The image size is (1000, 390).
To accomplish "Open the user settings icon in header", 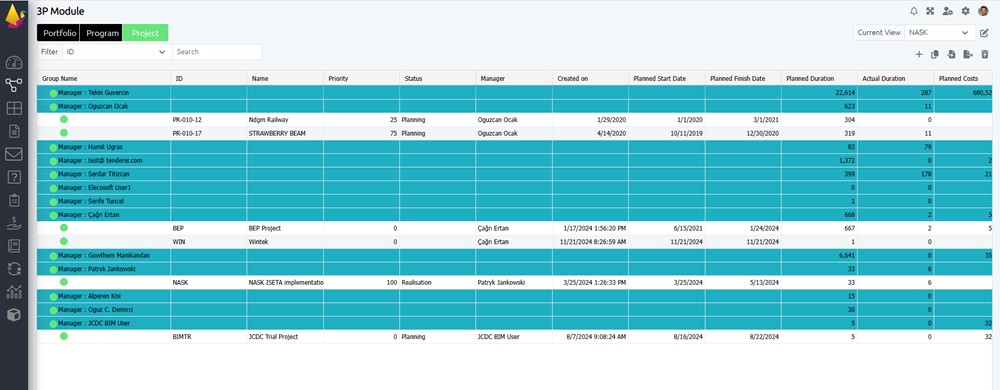I will pos(948,11).
